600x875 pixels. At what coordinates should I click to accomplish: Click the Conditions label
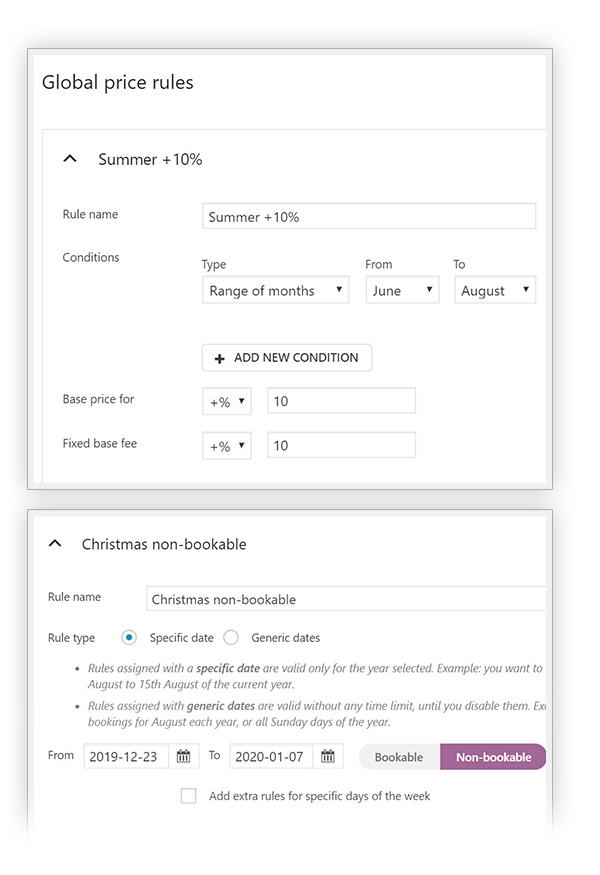point(91,257)
